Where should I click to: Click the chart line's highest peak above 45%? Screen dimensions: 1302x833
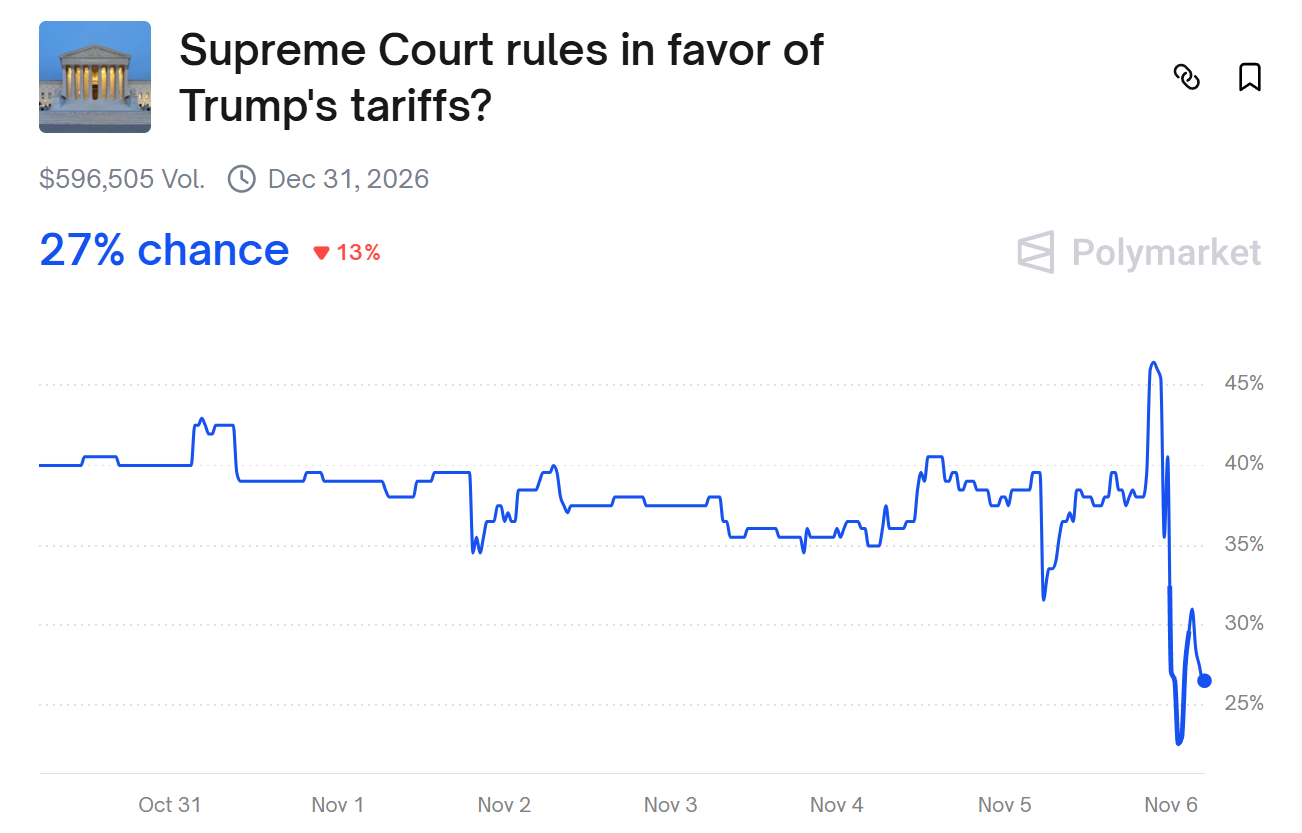coord(1153,363)
